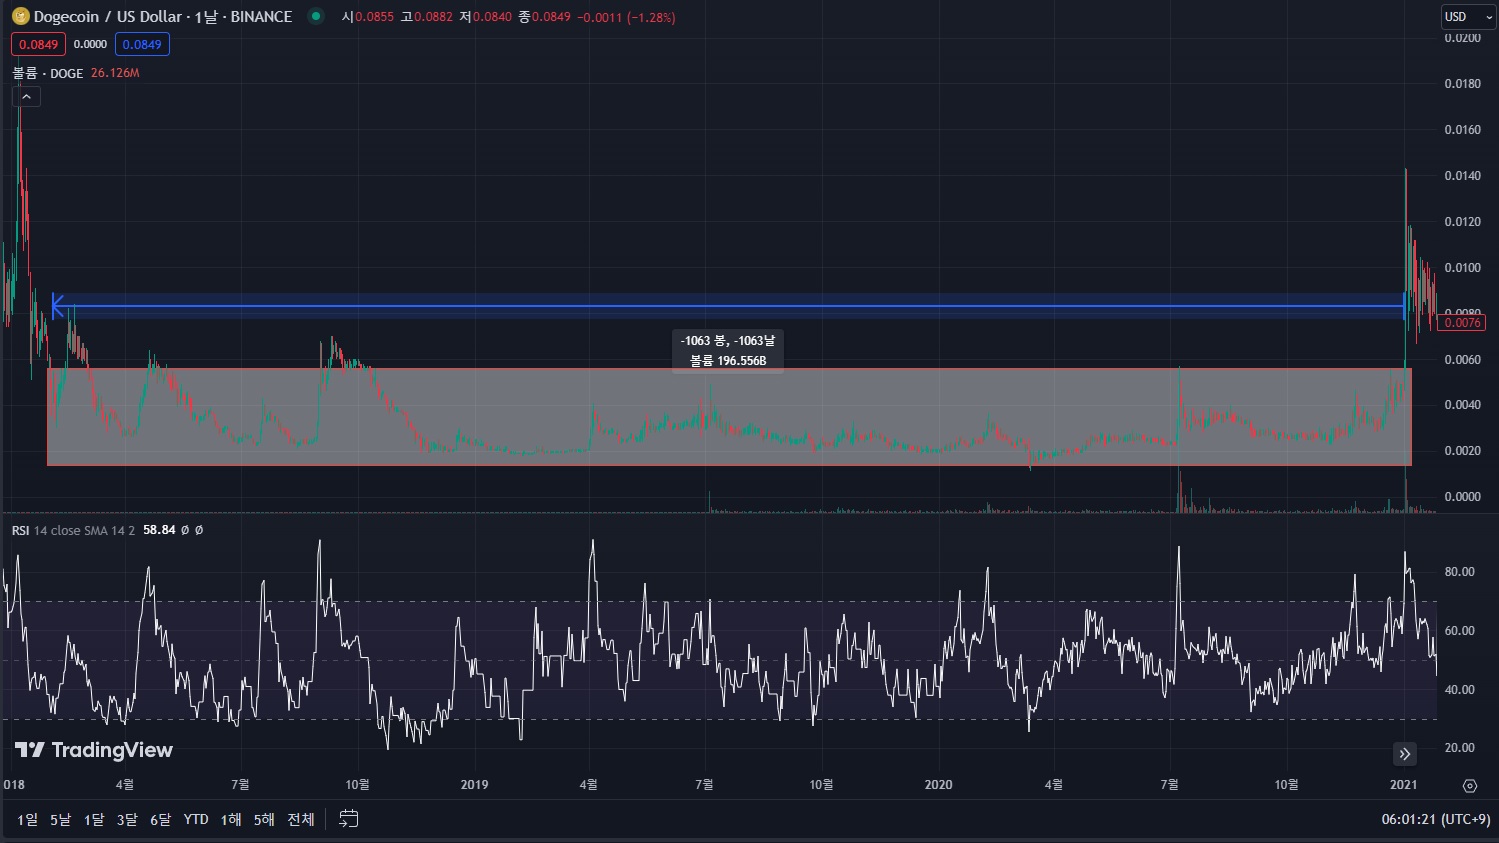Open the go to date calendar icon
Screen dimensions: 1499x843
[x=348, y=819]
